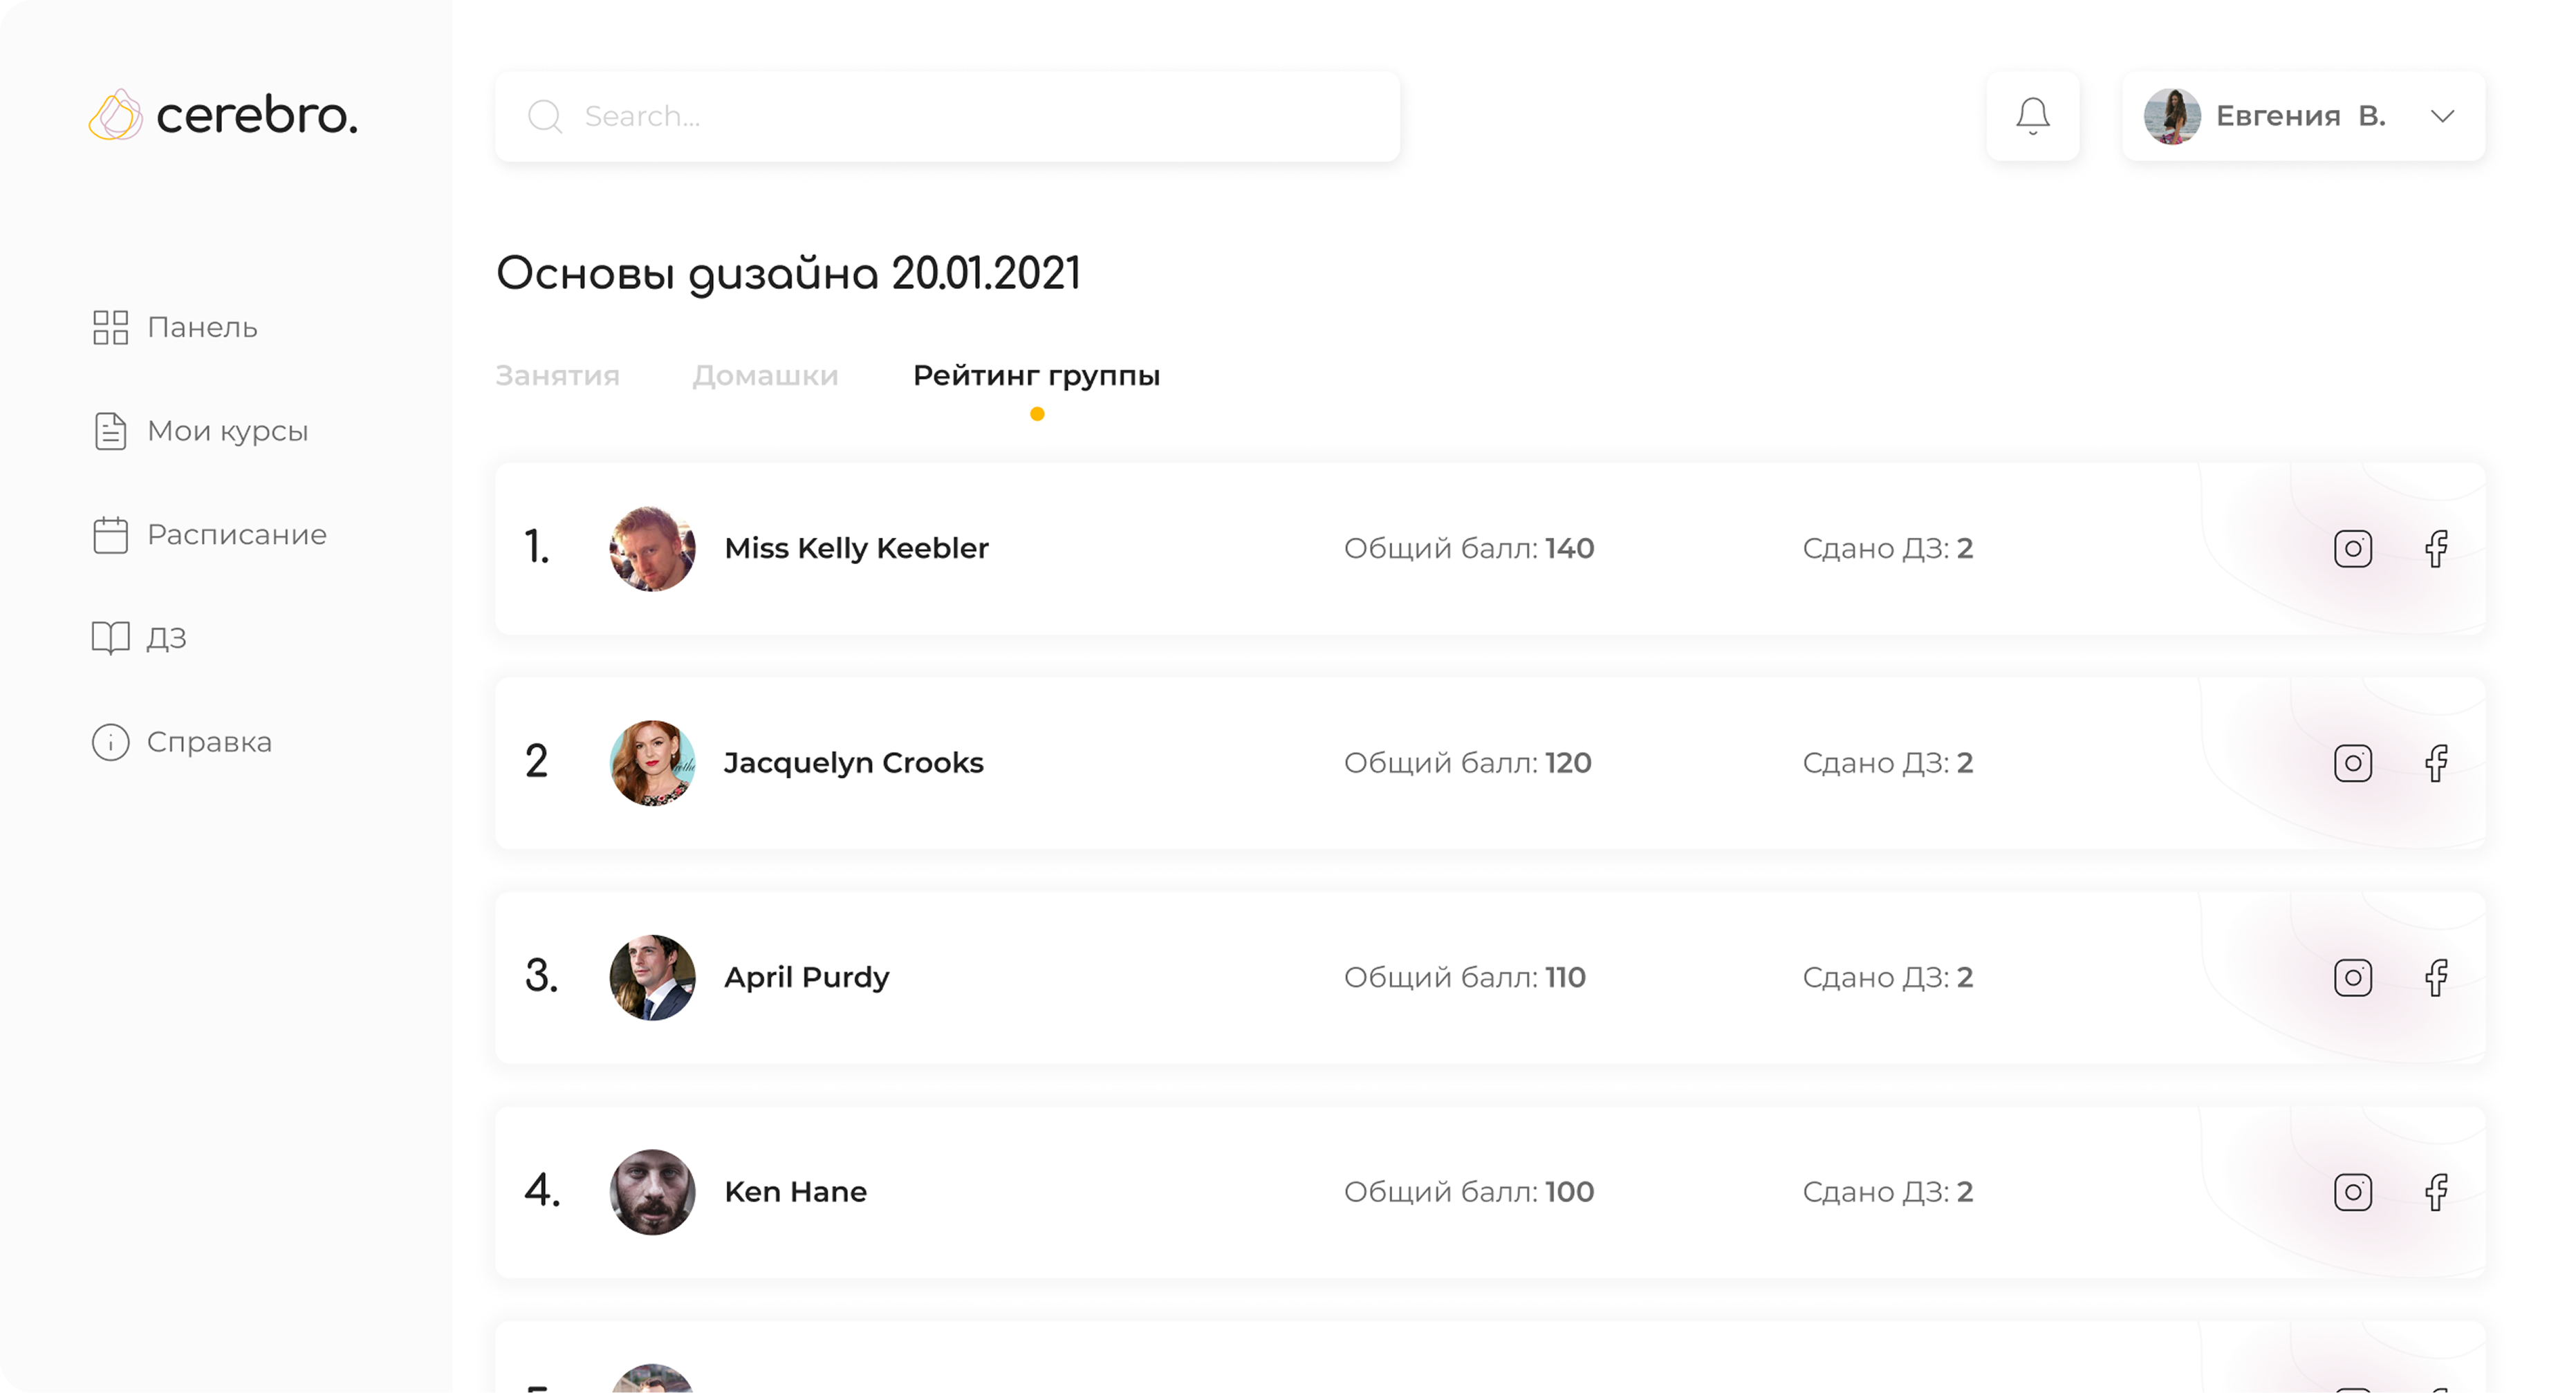This screenshot has height=1393, width=2576.
Task: Switch to the Занятия tab
Action: [x=557, y=376]
